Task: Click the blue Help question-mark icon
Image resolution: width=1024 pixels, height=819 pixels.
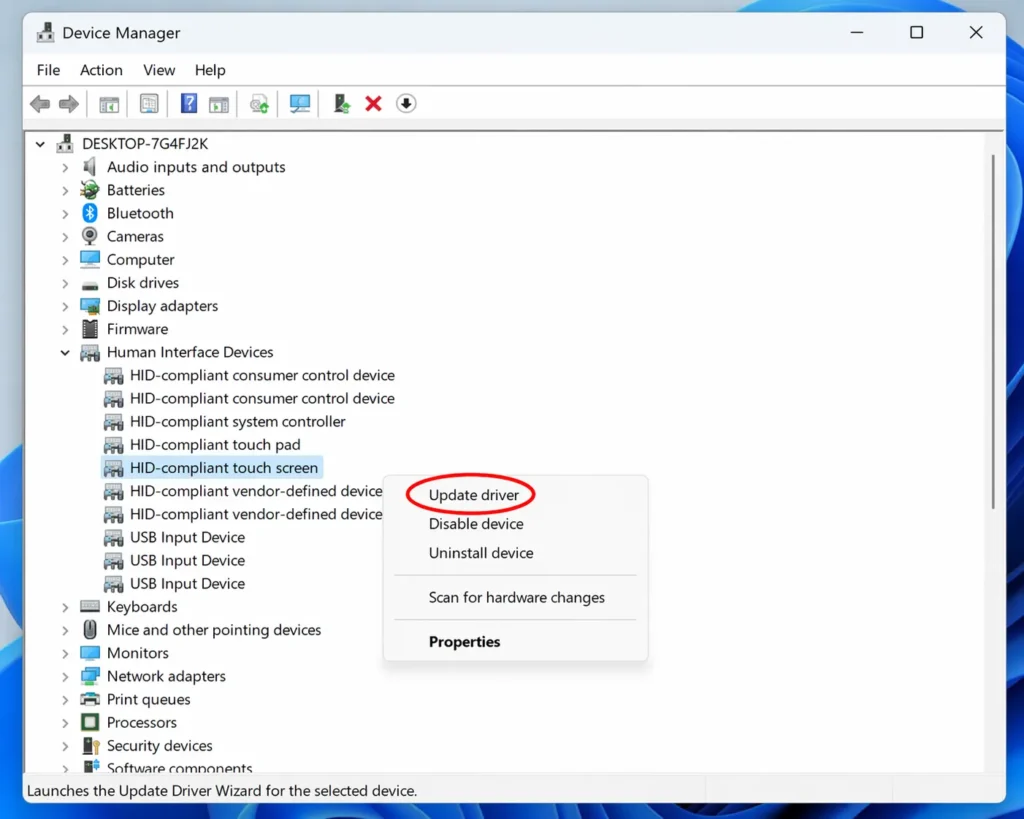Action: click(189, 103)
